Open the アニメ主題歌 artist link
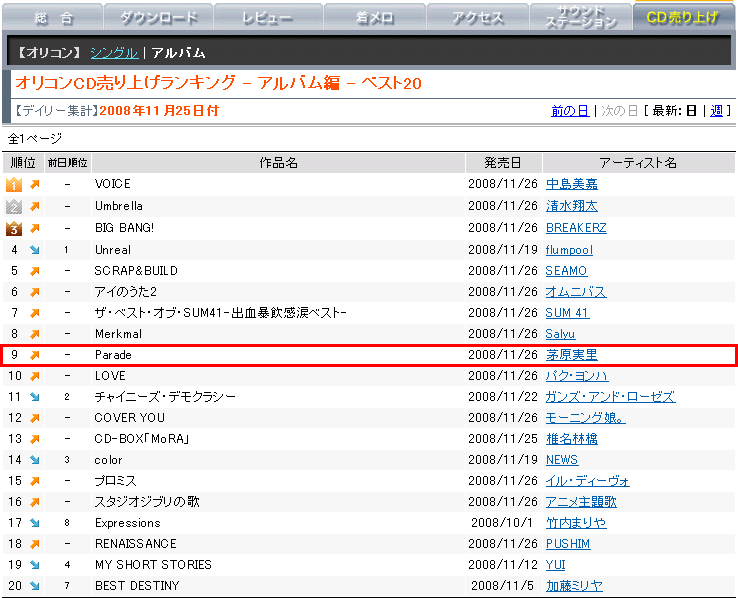This screenshot has width=738, height=598. tap(581, 502)
